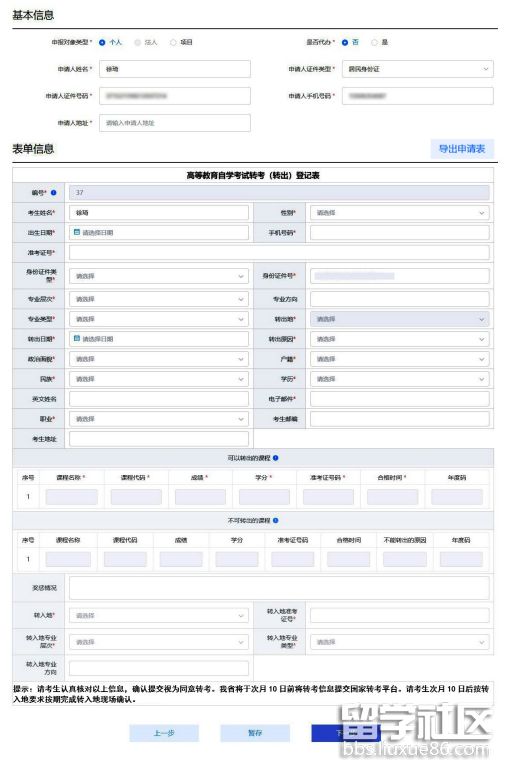The image size is (506, 771).
Task: Click 课程名称 cell in 可以转出的课程 row 1
Action: point(72,497)
